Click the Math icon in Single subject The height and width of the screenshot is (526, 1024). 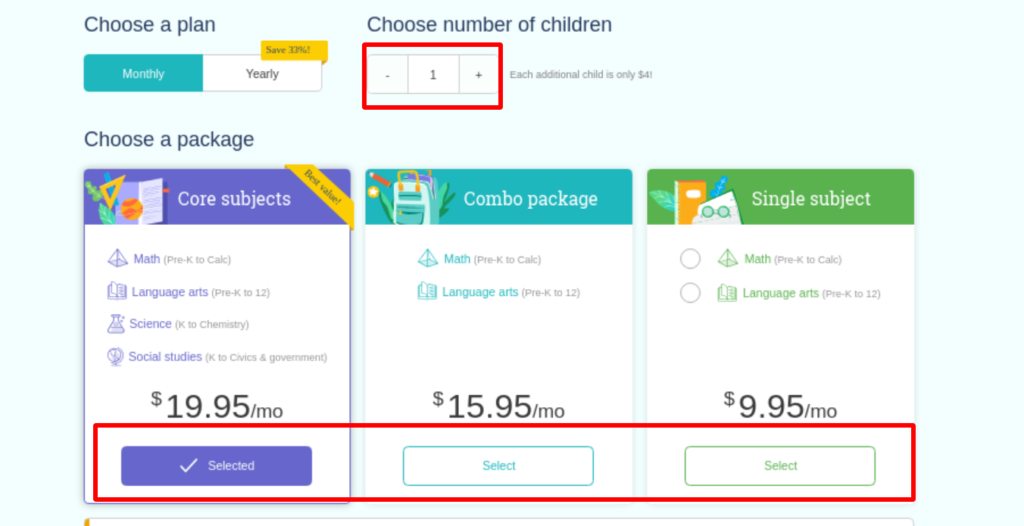(x=728, y=259)
